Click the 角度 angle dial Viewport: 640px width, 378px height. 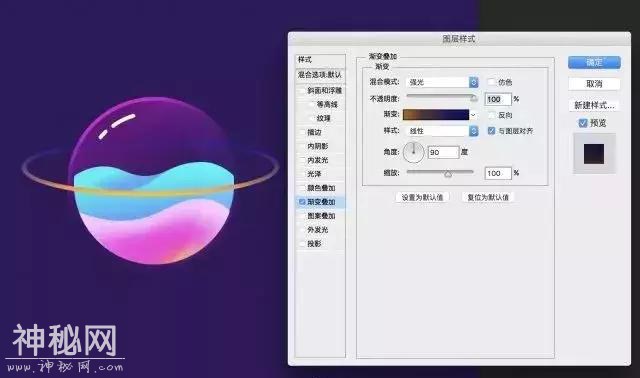pos(413,152)
